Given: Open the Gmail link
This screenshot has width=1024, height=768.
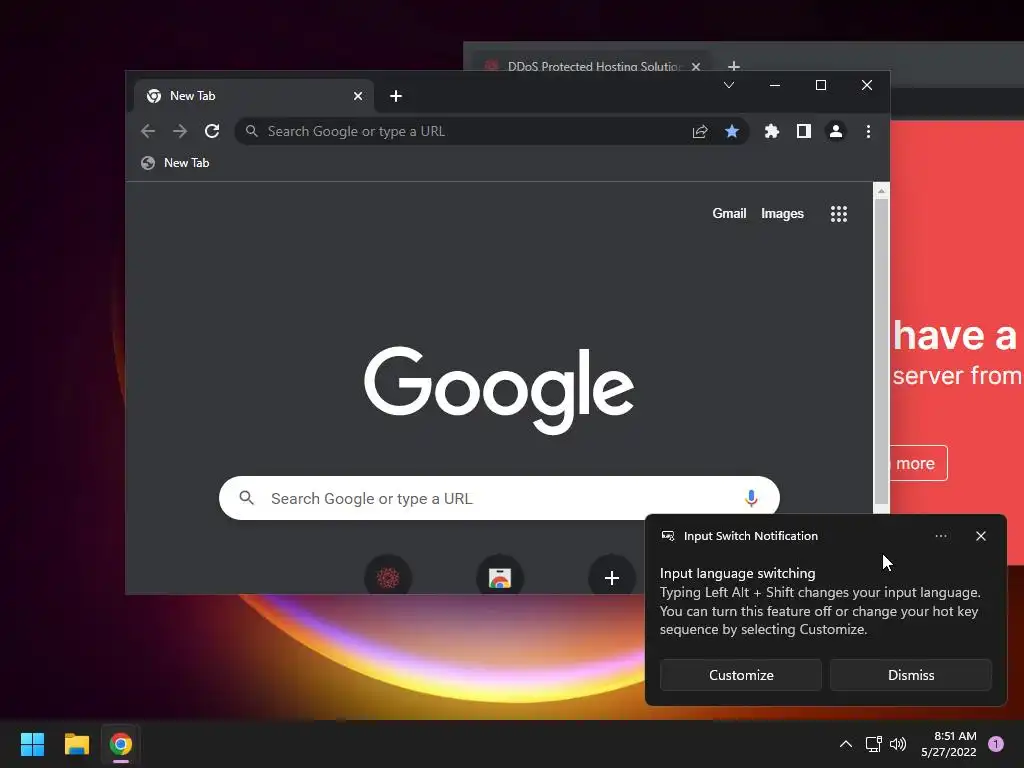Looking at the screenshot, I should click(729, 214).
